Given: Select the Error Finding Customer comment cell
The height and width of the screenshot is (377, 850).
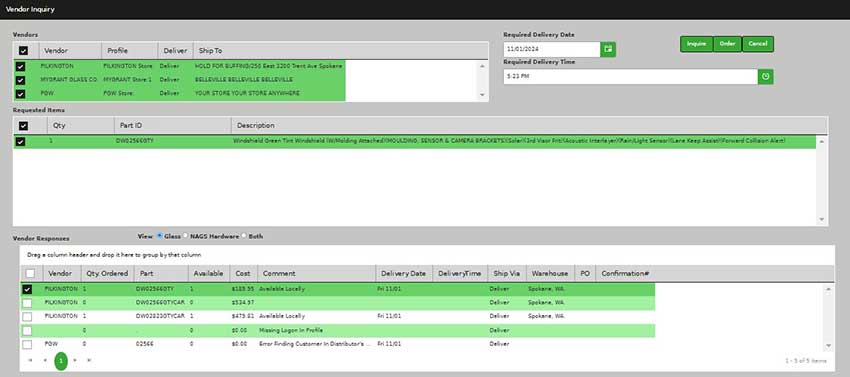Looking at the screenshot, I should [x=315, y=344].
